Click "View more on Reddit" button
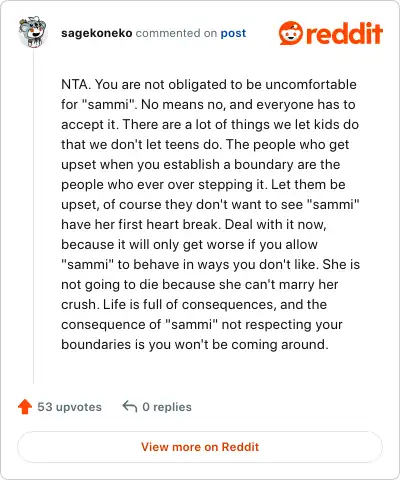This screenshot has width=400, height=480. 200,447
